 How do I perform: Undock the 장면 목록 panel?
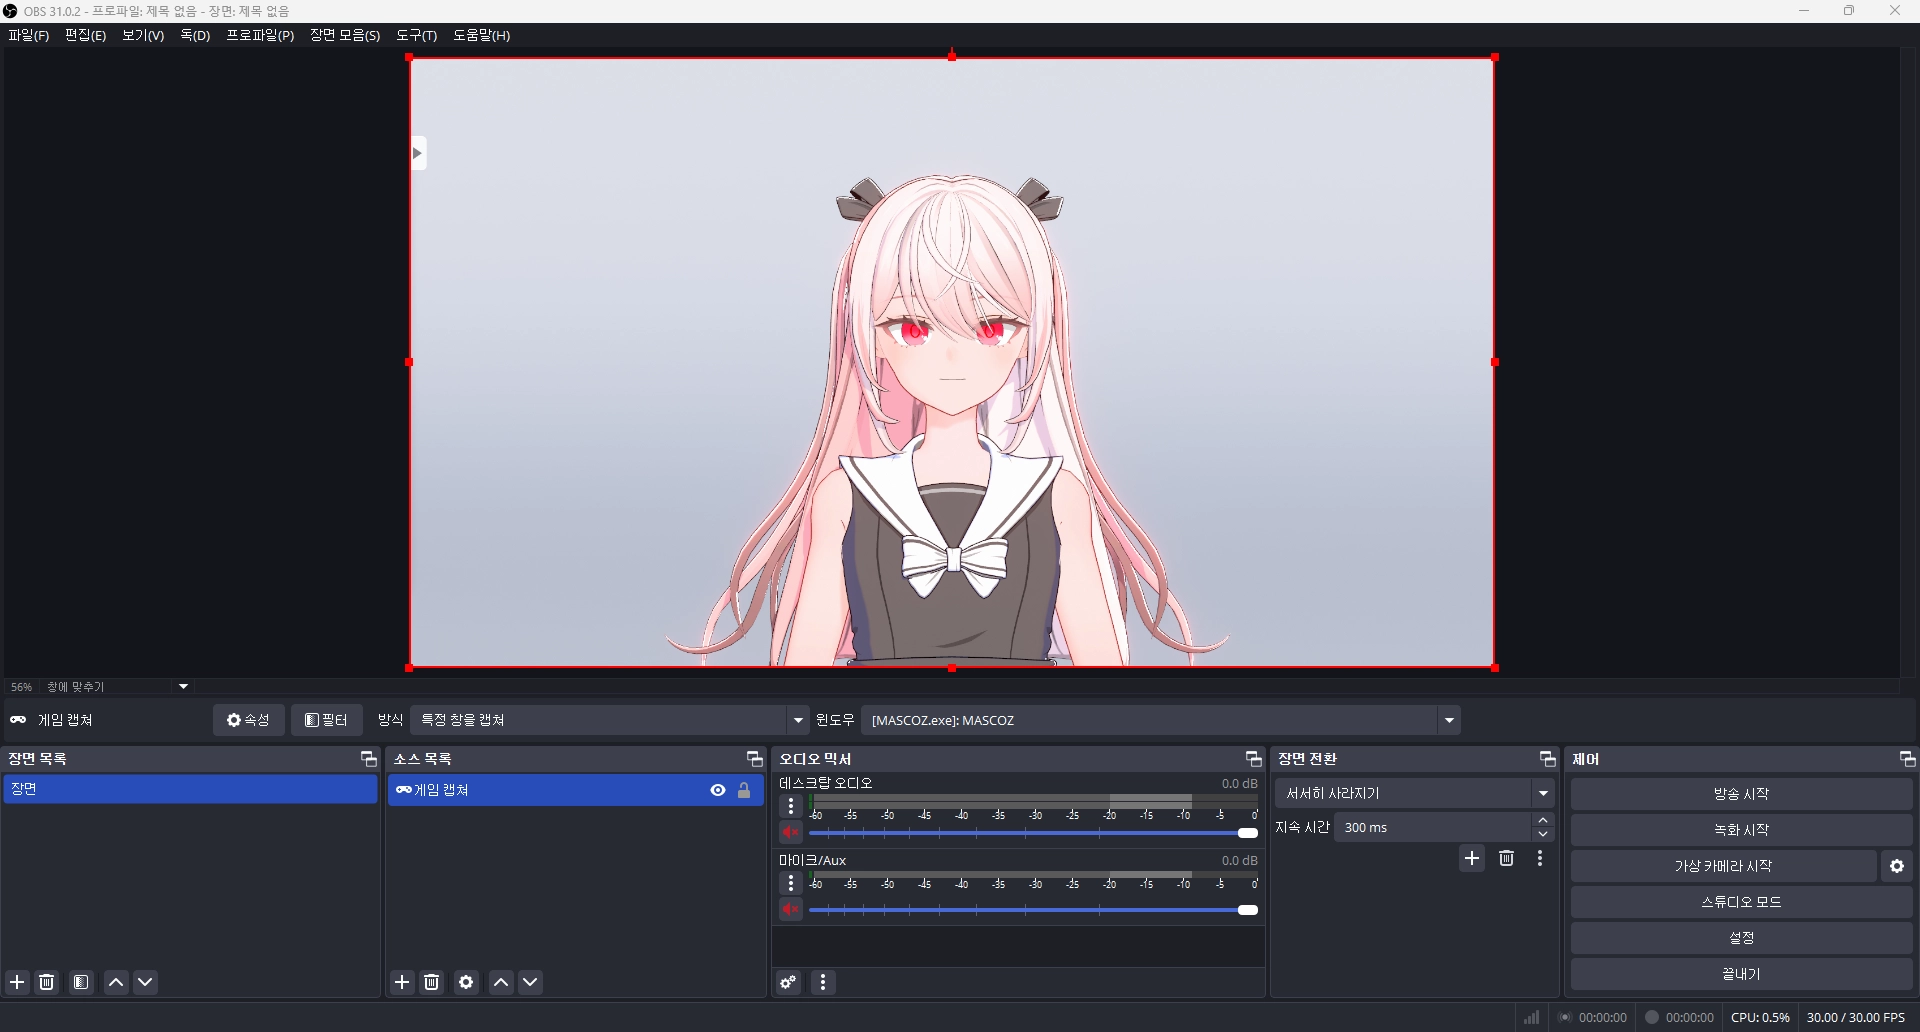(368, 759)
